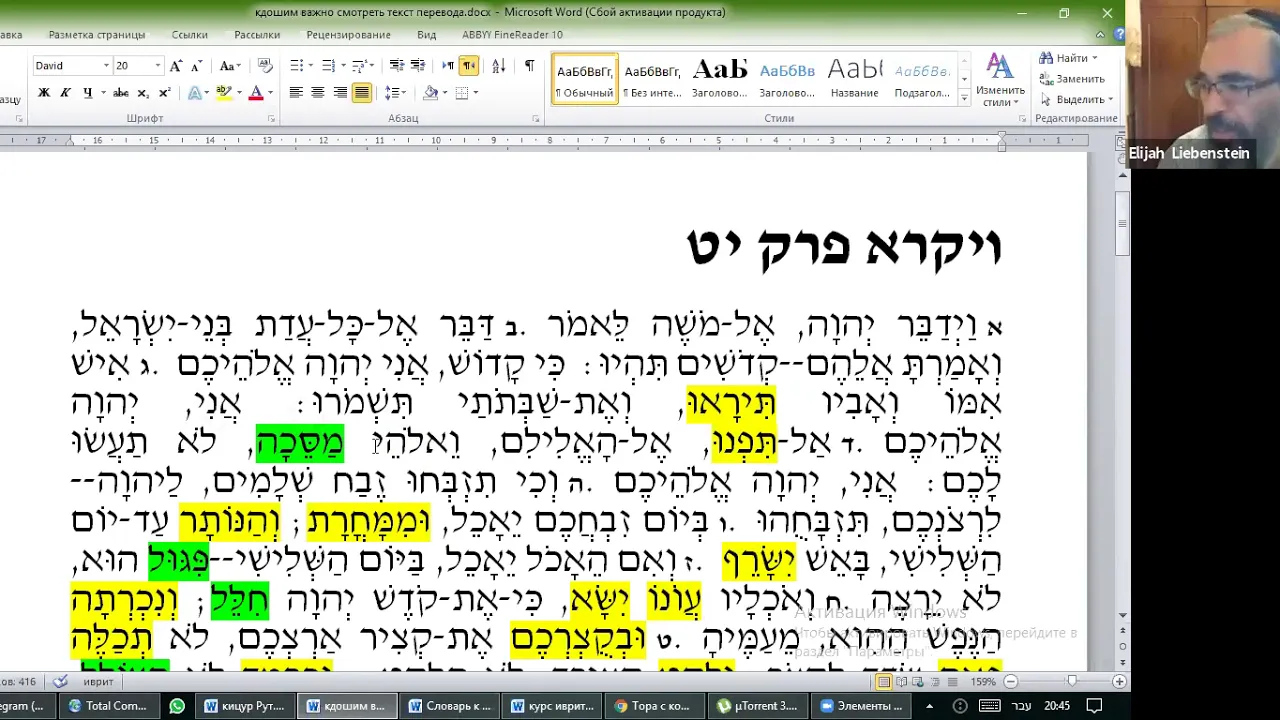
Task: Open underline style dropdown arrow
Action: [x=101, y=93]
